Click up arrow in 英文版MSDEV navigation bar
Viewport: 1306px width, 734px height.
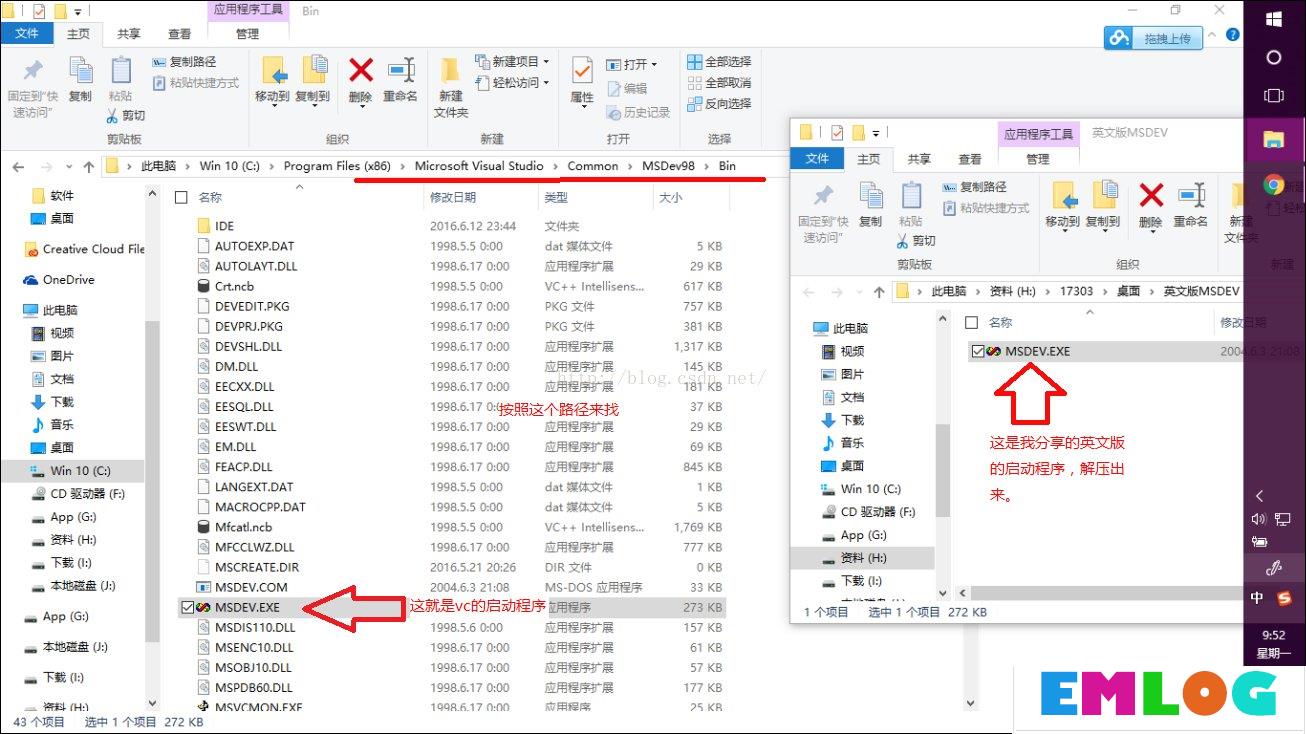coord(879,292)
